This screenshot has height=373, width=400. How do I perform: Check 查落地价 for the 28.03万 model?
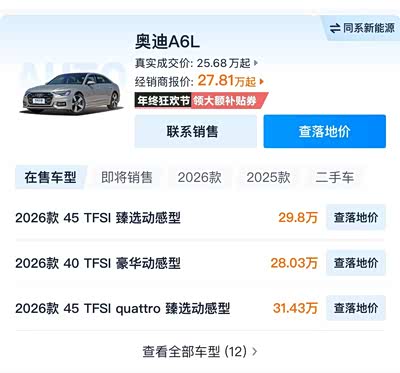(x=356, y=263)
